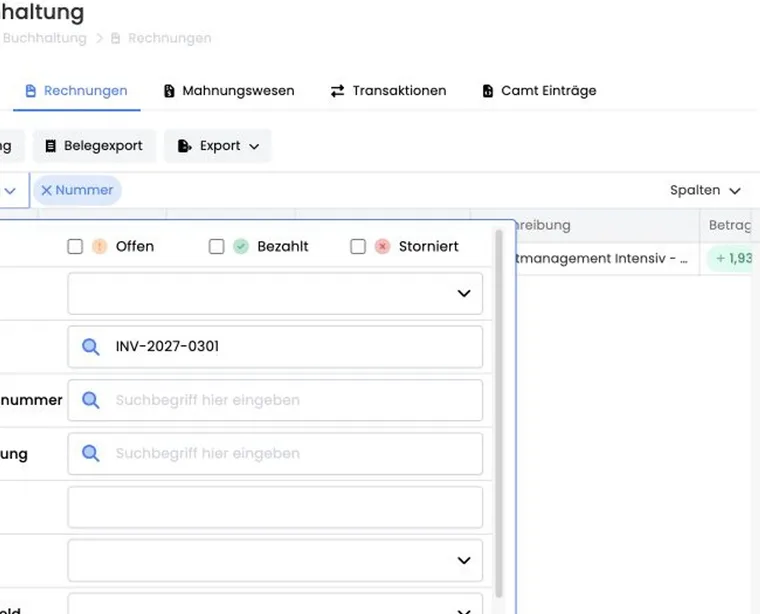Click the green Bezahlt checkmark icon
Viewport: 760px width, 614px height.
pos(241,246)
